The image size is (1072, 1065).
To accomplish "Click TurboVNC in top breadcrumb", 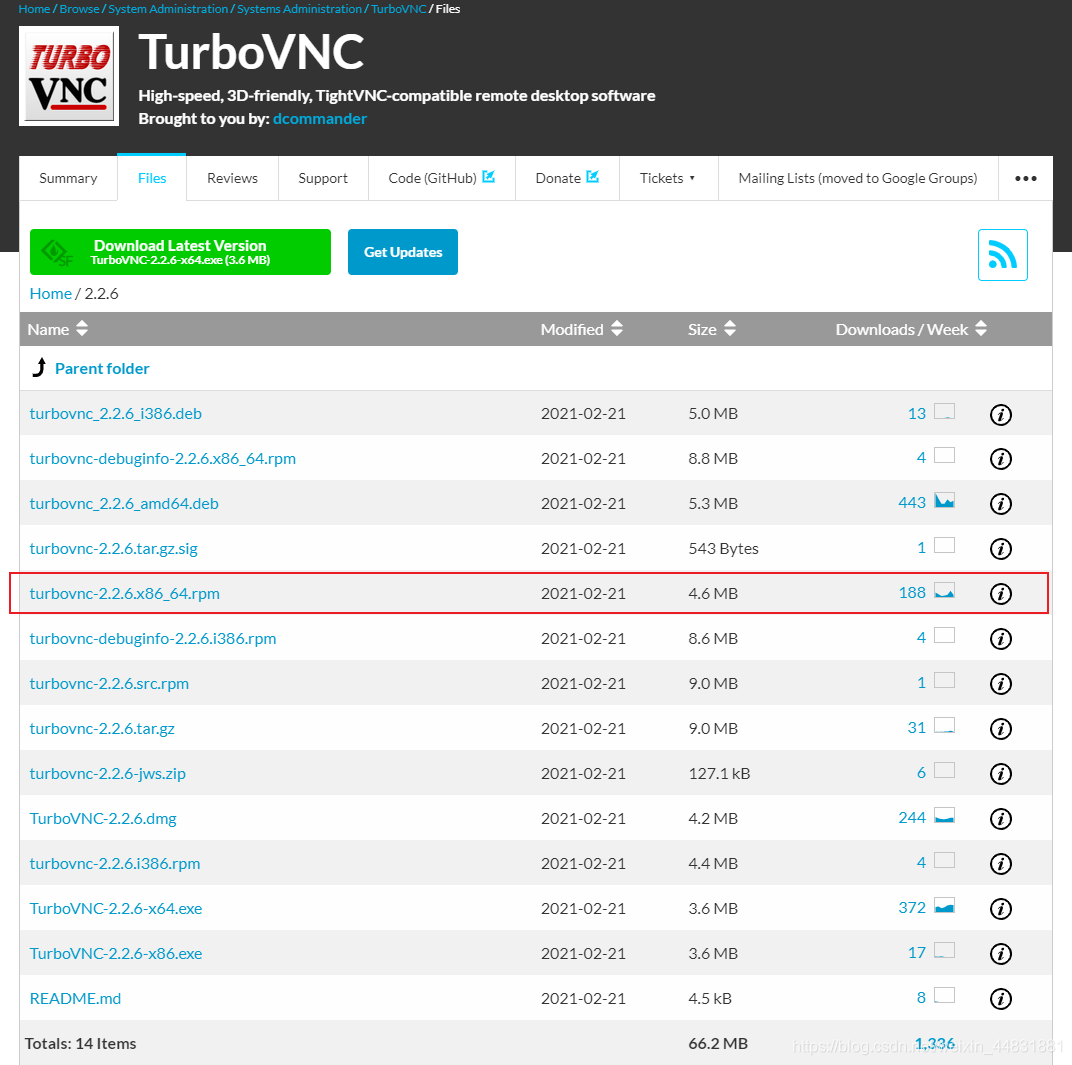I will [x=399, y=9].
